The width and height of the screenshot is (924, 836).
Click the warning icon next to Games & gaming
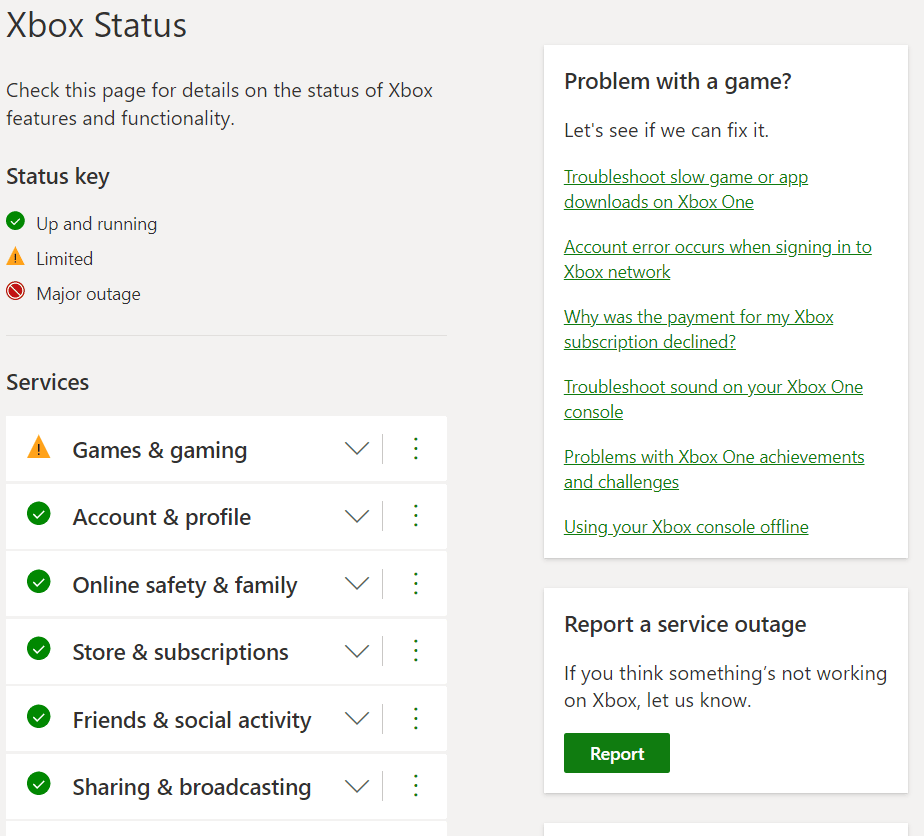click(x=38, y=448)
